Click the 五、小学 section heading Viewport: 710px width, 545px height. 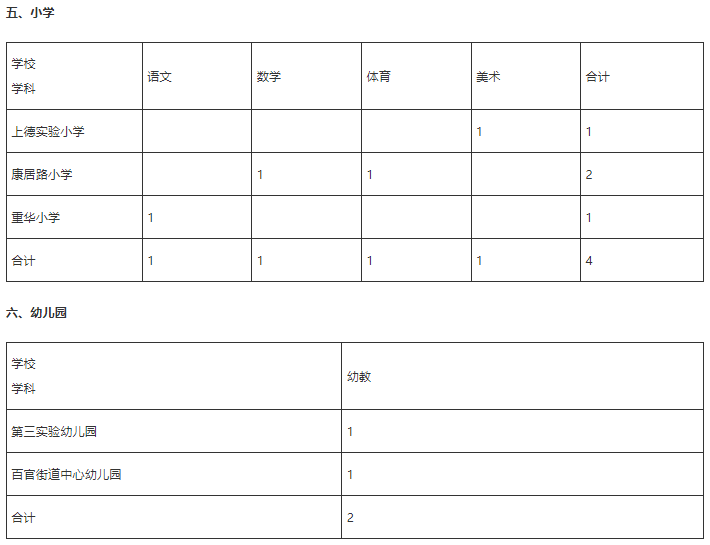(x=30, y=14)
